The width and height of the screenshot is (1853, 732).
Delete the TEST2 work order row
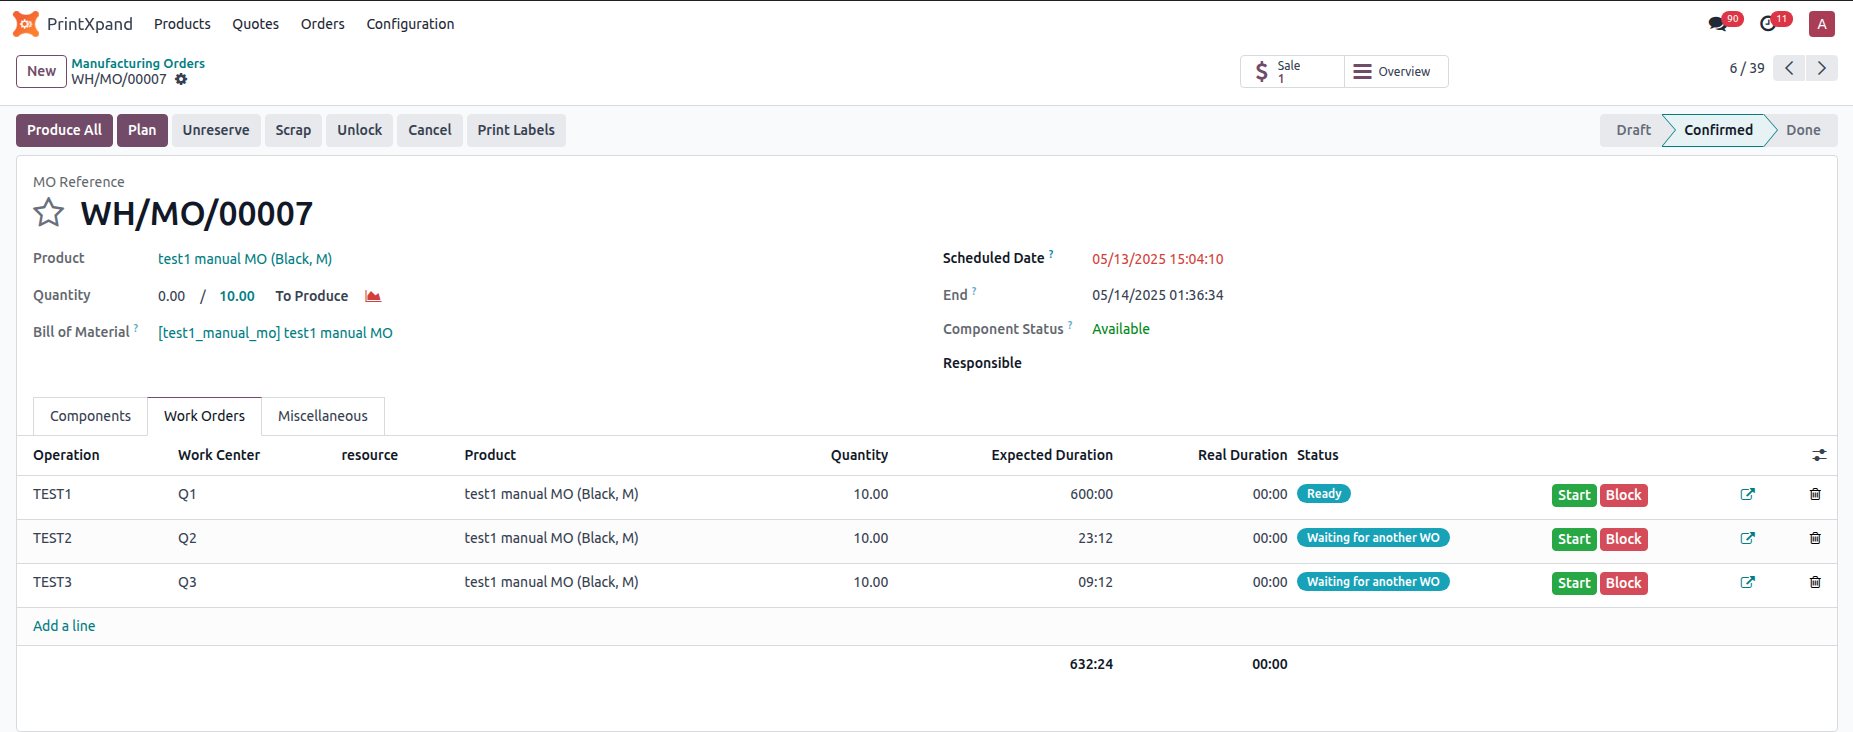pos(1815,538)
